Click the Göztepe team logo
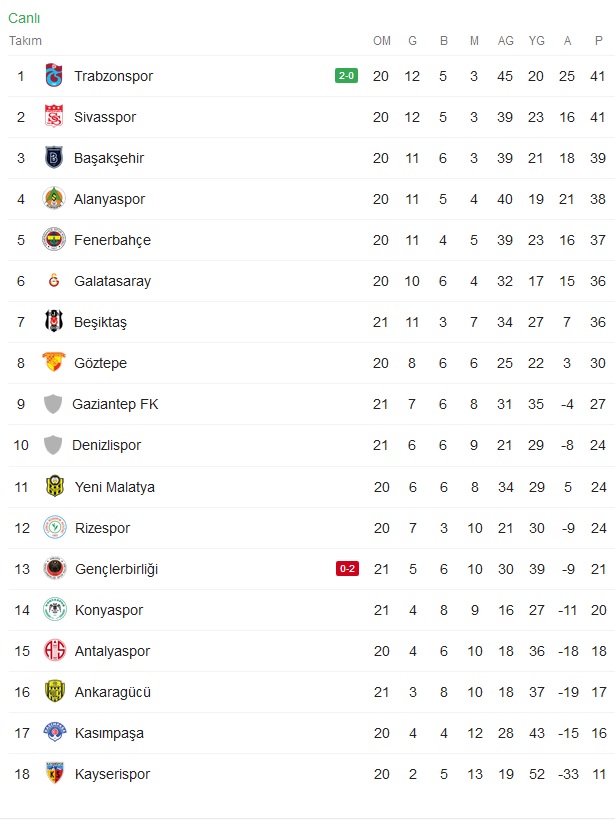Screen dimensions: 615x832 pyautogui.click(x=54, y=362)
